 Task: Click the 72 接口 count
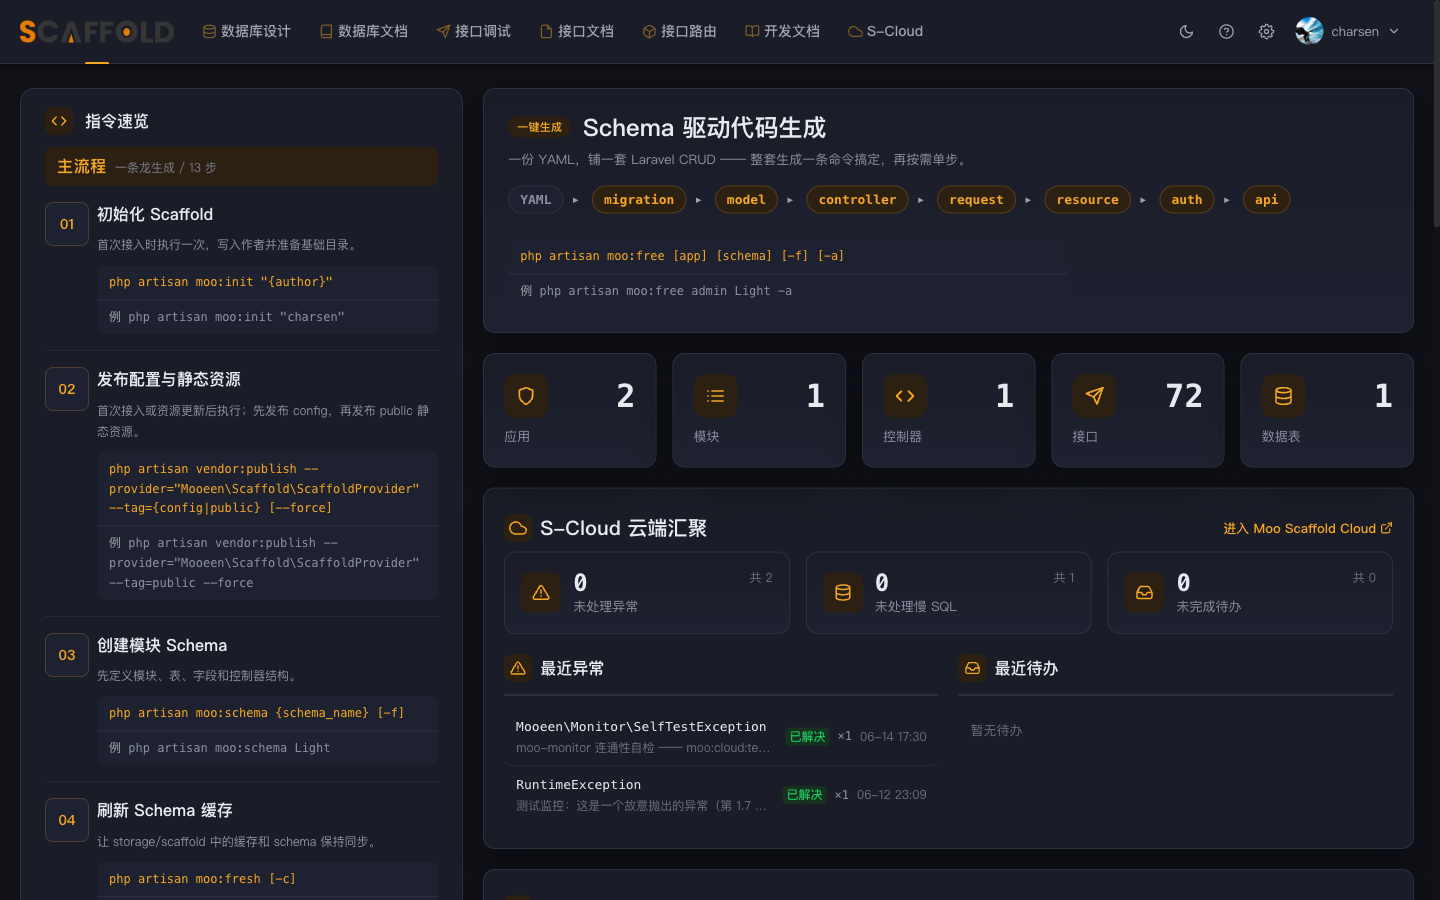[x=1184, y=396]
